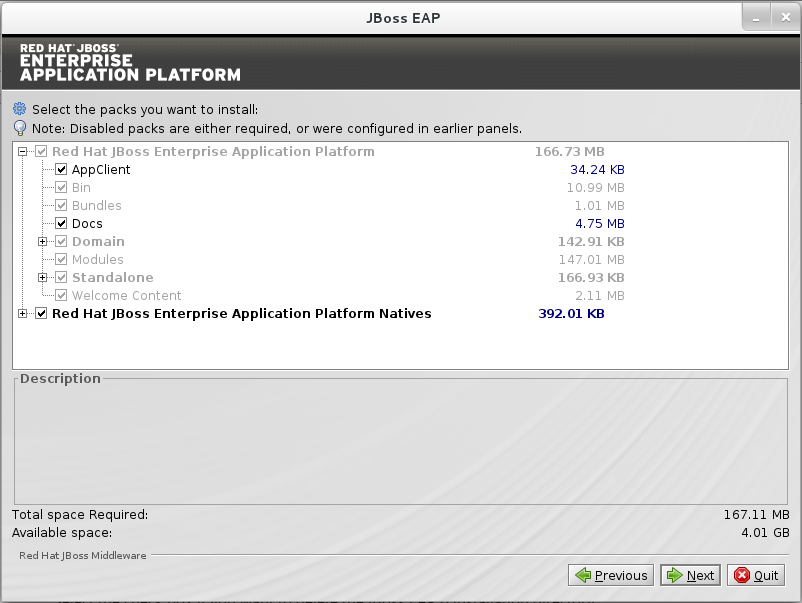Image resolution: width=802 pixels, height=603 pixels.
Task: Expand the Standalone pack node
Action: click(x=43, y=278)
